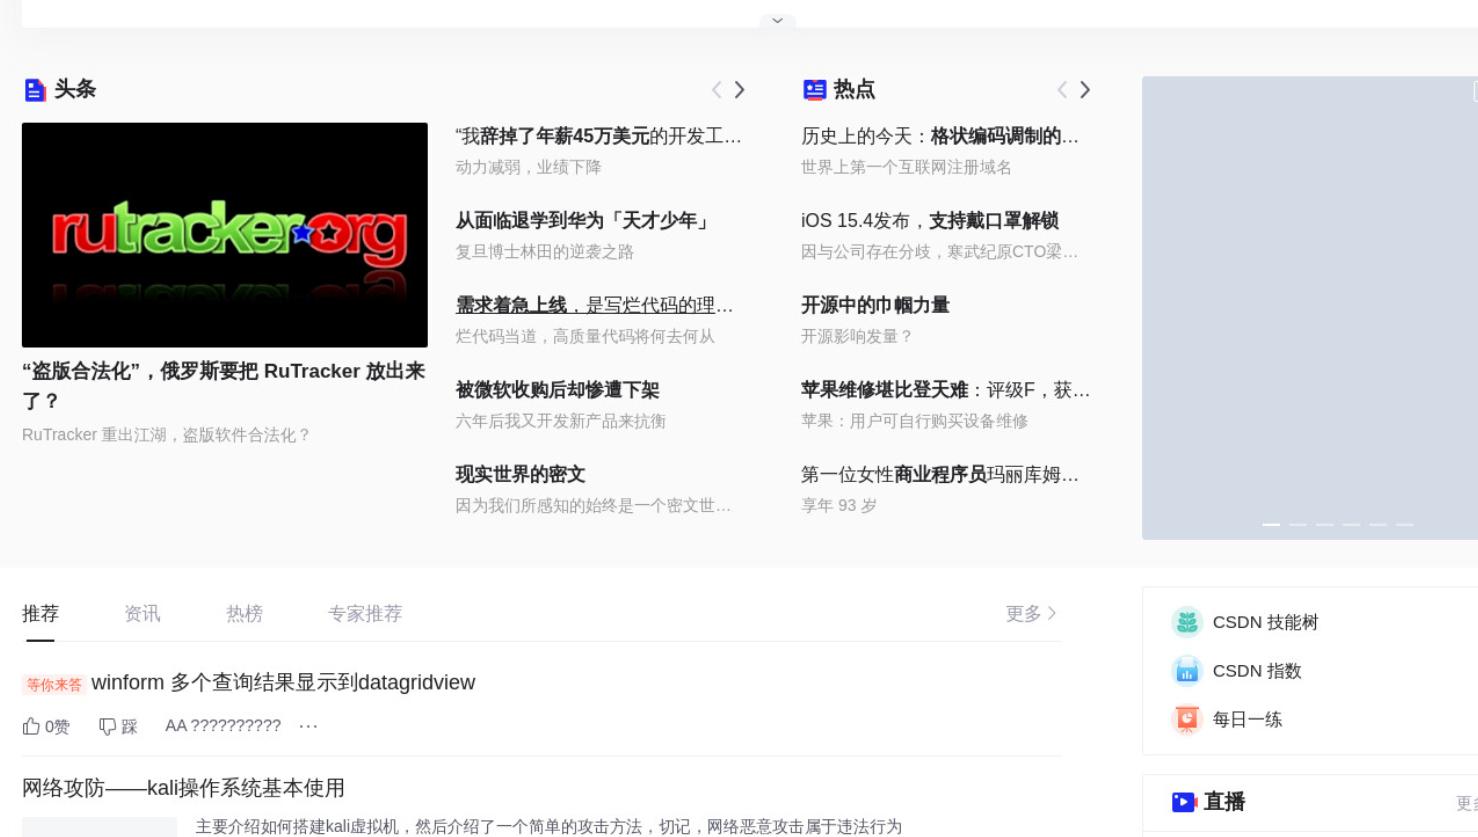Viewport: 1478px width, 837px height.
Task: Go to previous 头条 page arrow
Action: pyautogui.click(x=716, y=90)
